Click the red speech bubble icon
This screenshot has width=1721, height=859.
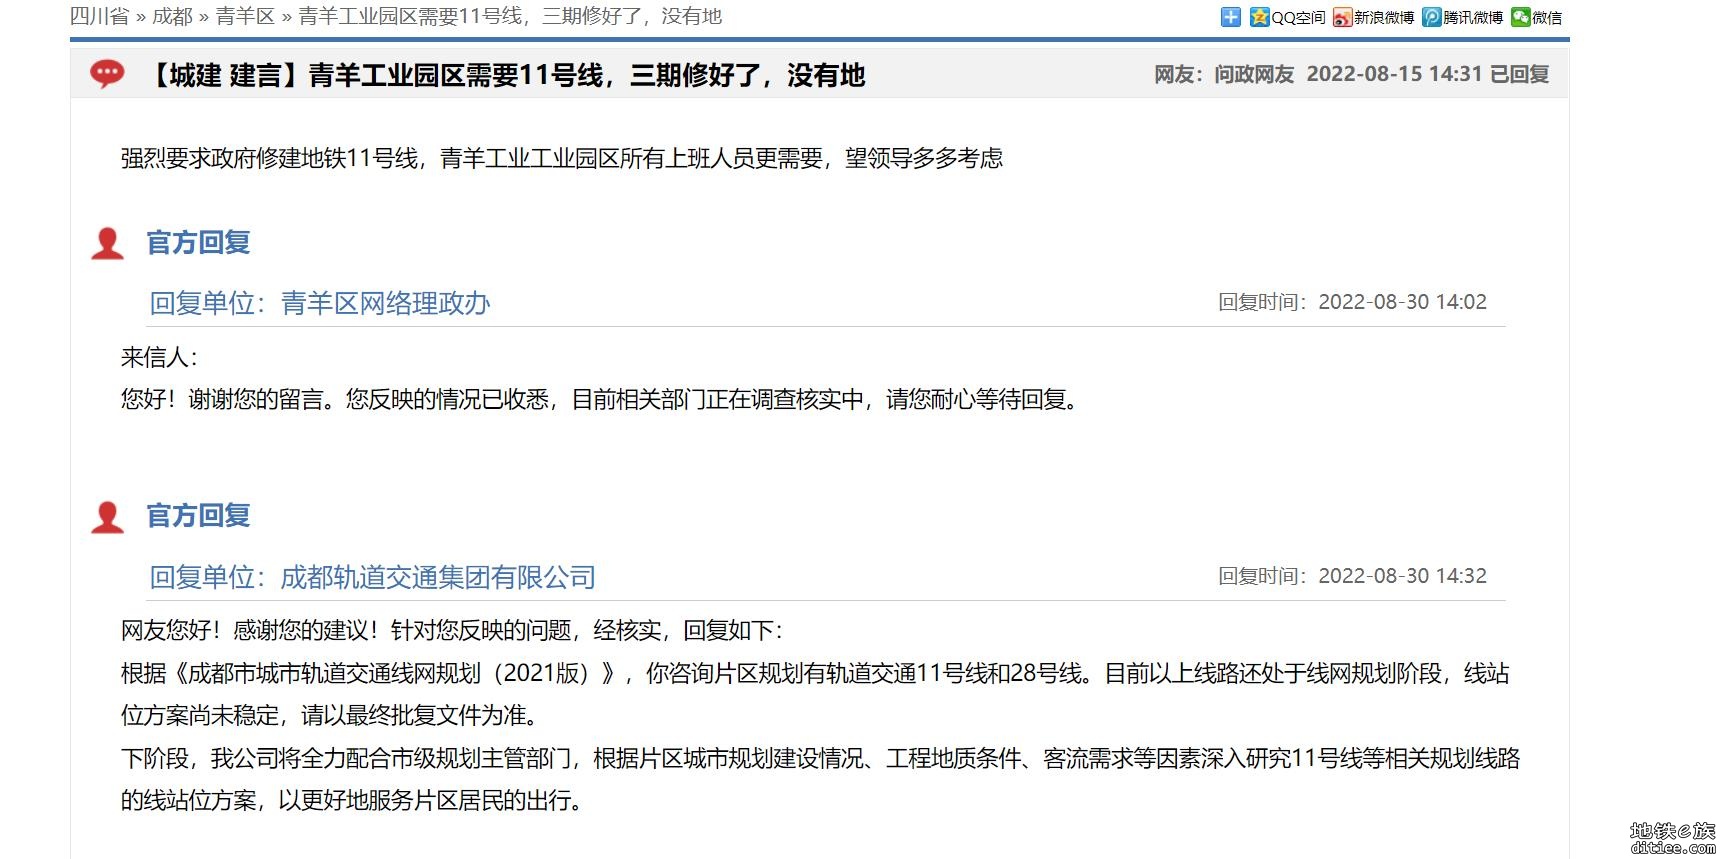(107, 74)
